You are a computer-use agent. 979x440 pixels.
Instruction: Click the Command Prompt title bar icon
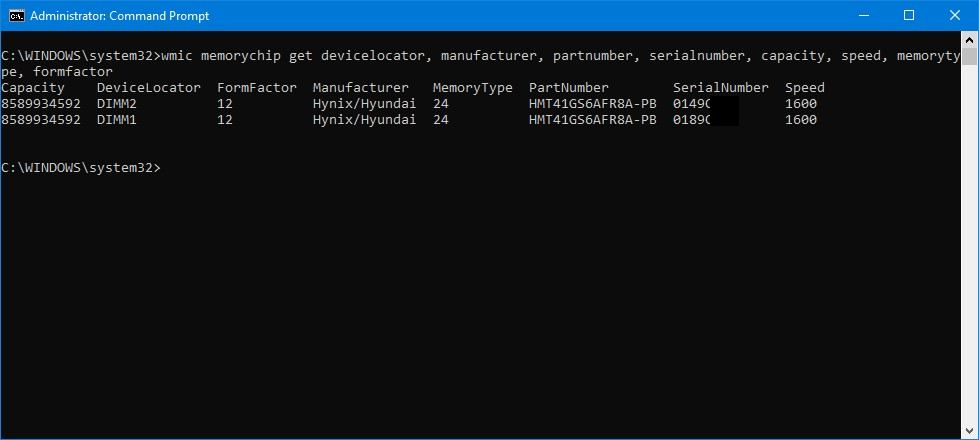(x=16, y=16)
